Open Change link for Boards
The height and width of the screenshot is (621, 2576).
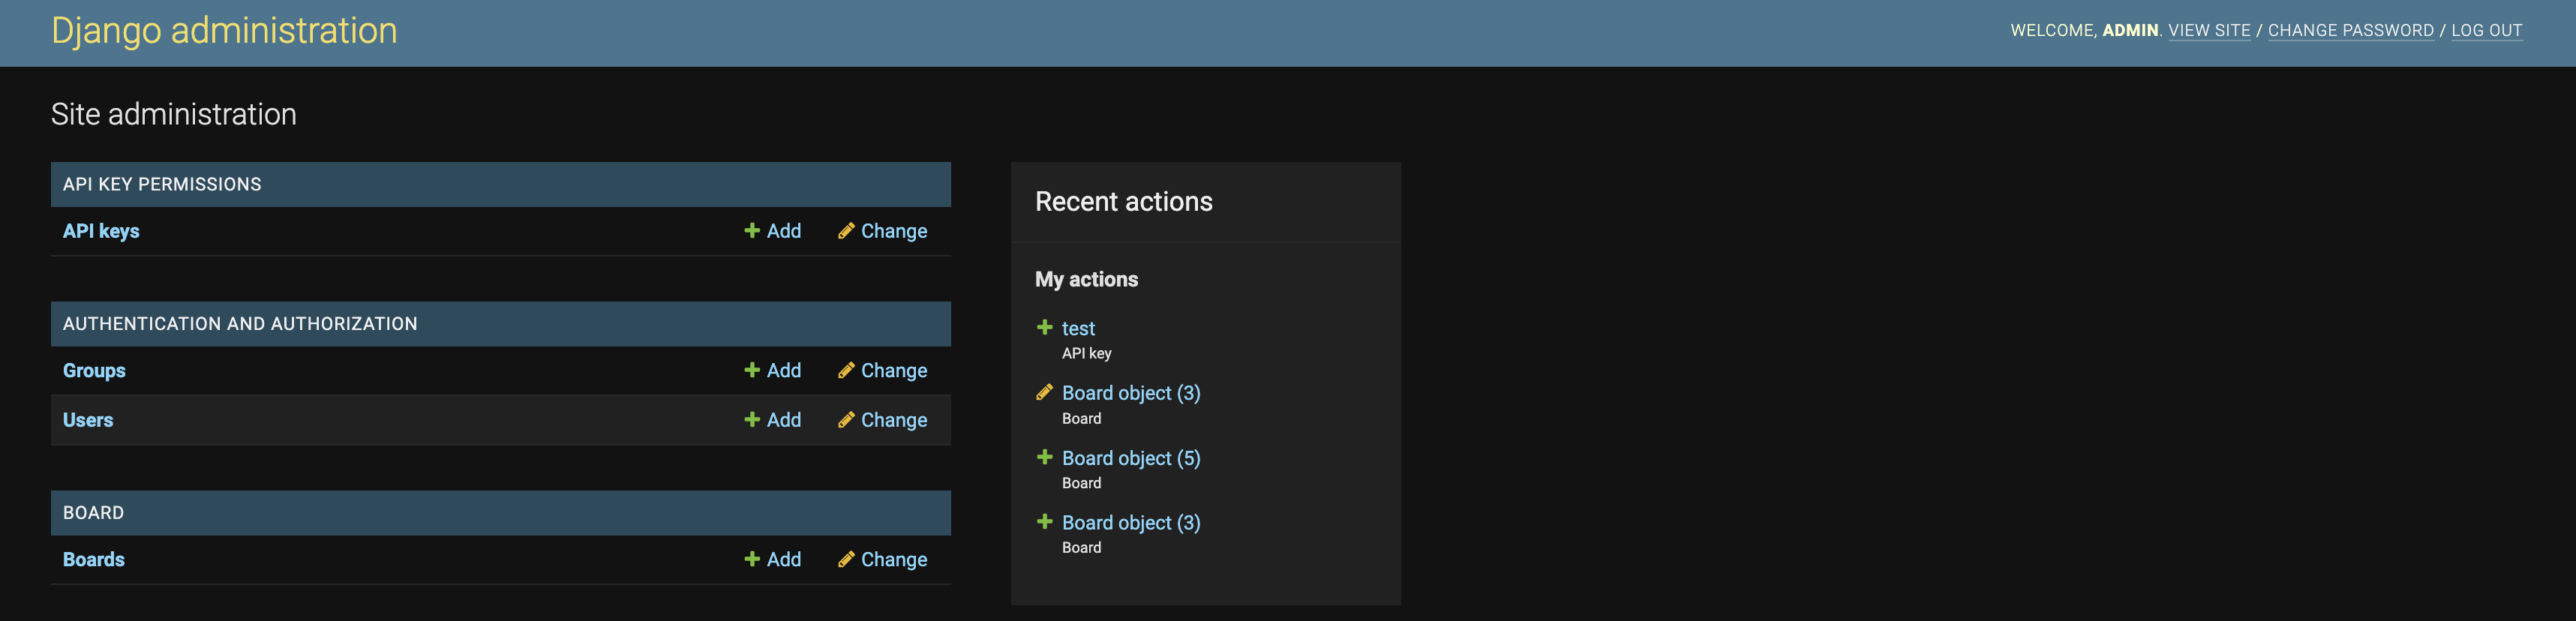[894, 559]
